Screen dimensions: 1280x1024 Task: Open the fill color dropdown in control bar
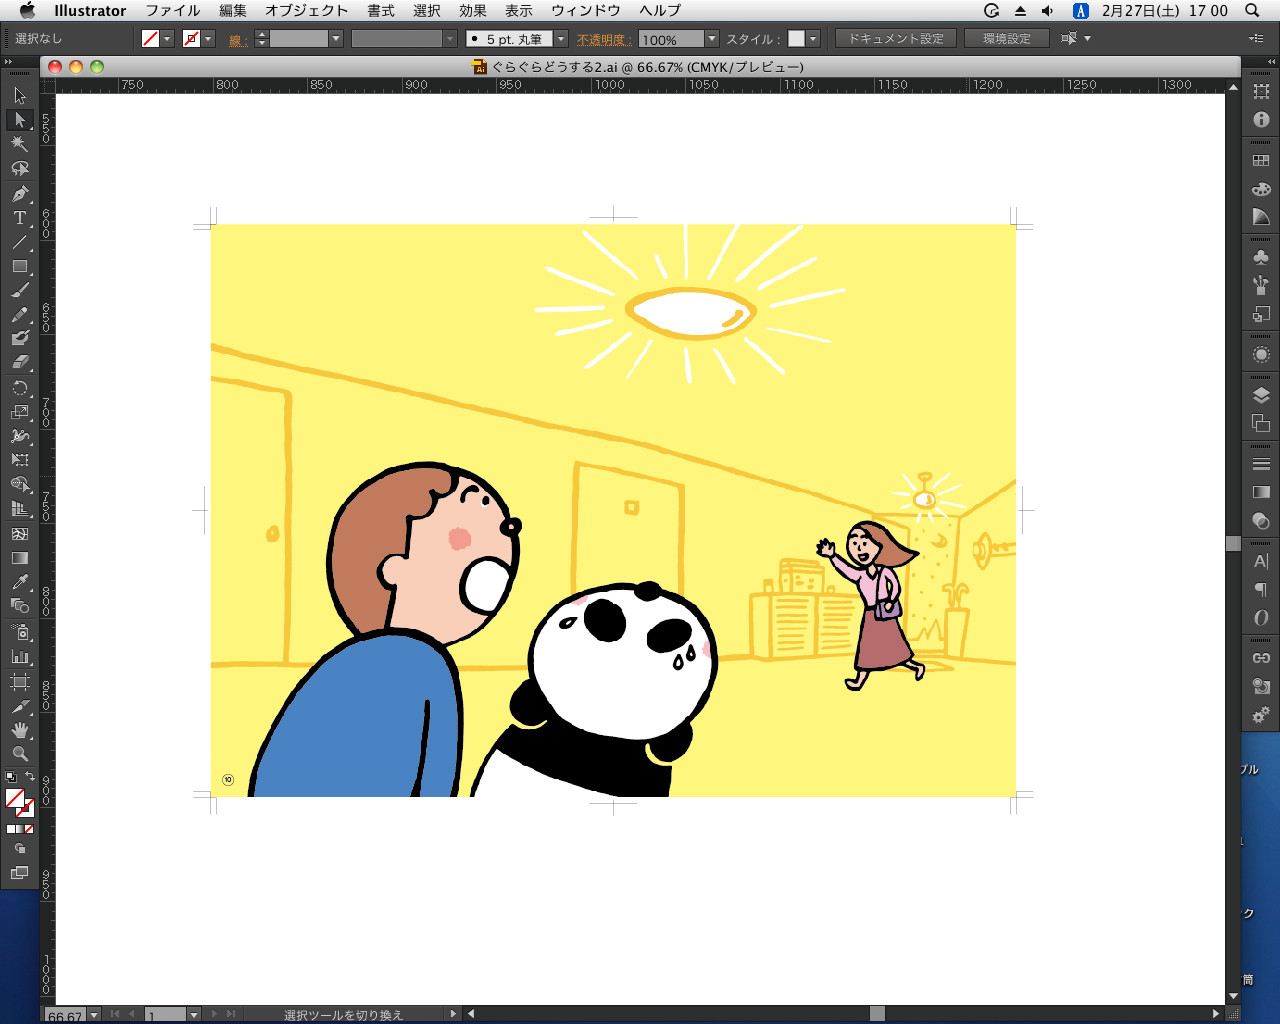click(x=167, y=39)
